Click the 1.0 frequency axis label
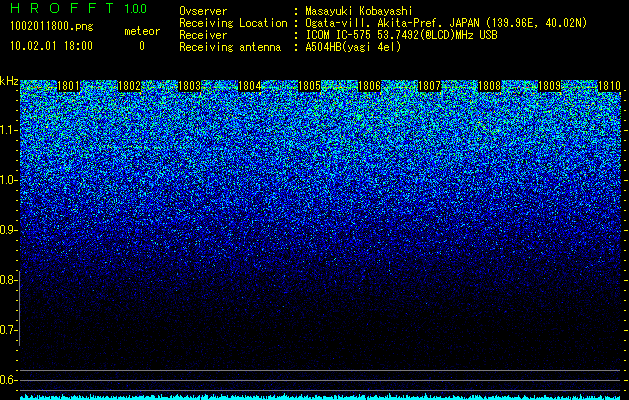Image resolution: width=629 pixels, height=400 pixels. click(x=7, y=180)
